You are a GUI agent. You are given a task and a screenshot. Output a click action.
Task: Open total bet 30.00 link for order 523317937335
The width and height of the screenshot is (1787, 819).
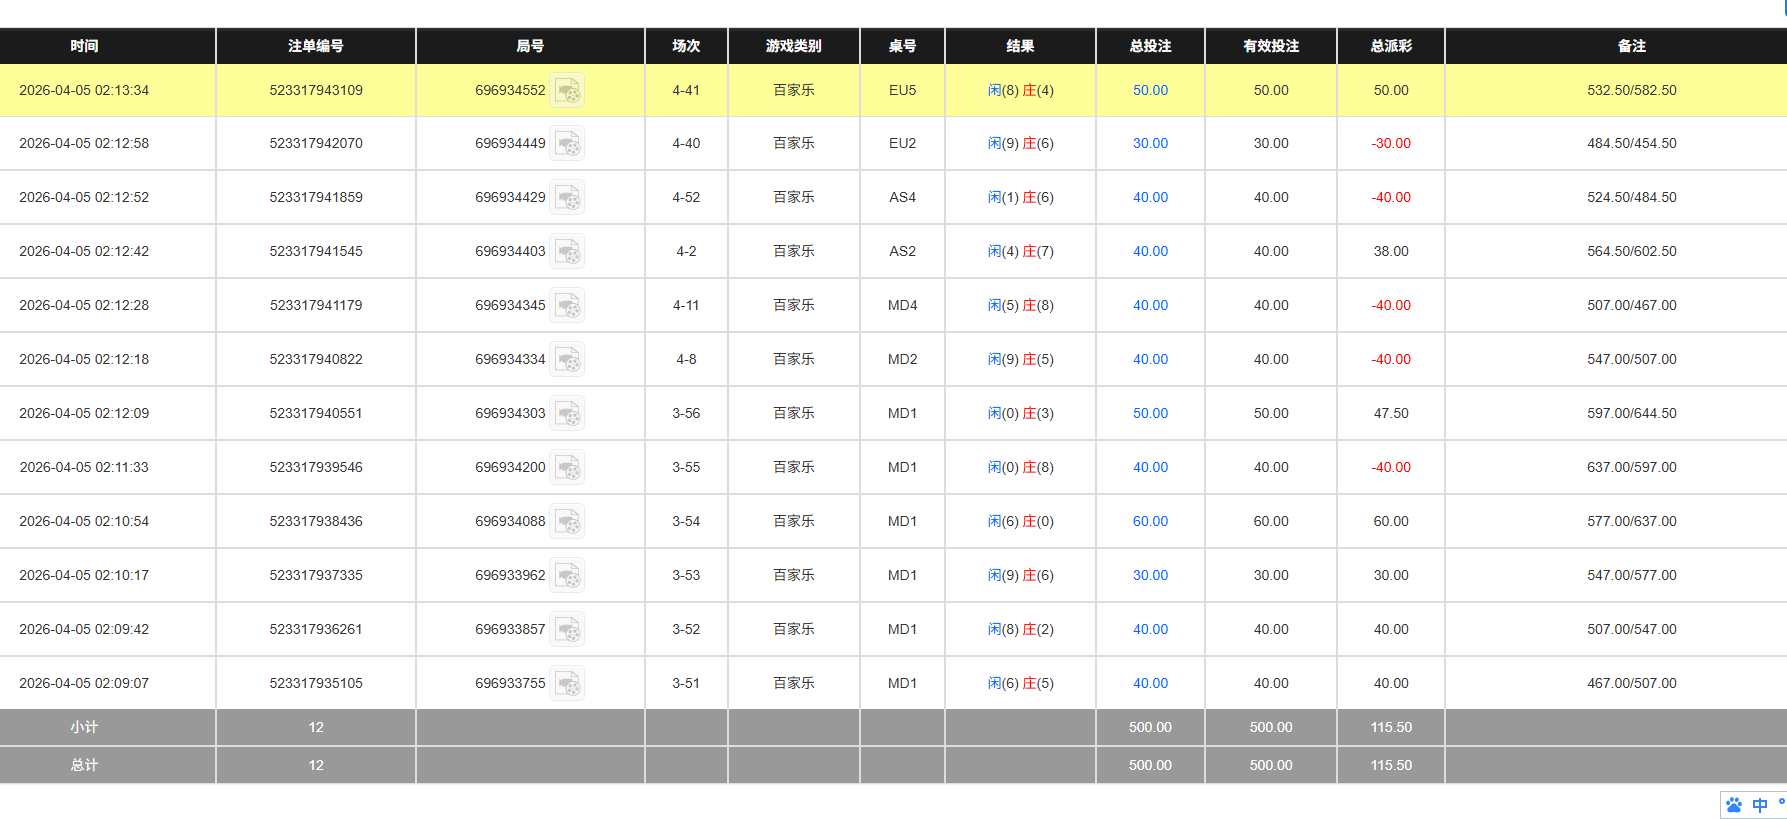coord(1150,575)
